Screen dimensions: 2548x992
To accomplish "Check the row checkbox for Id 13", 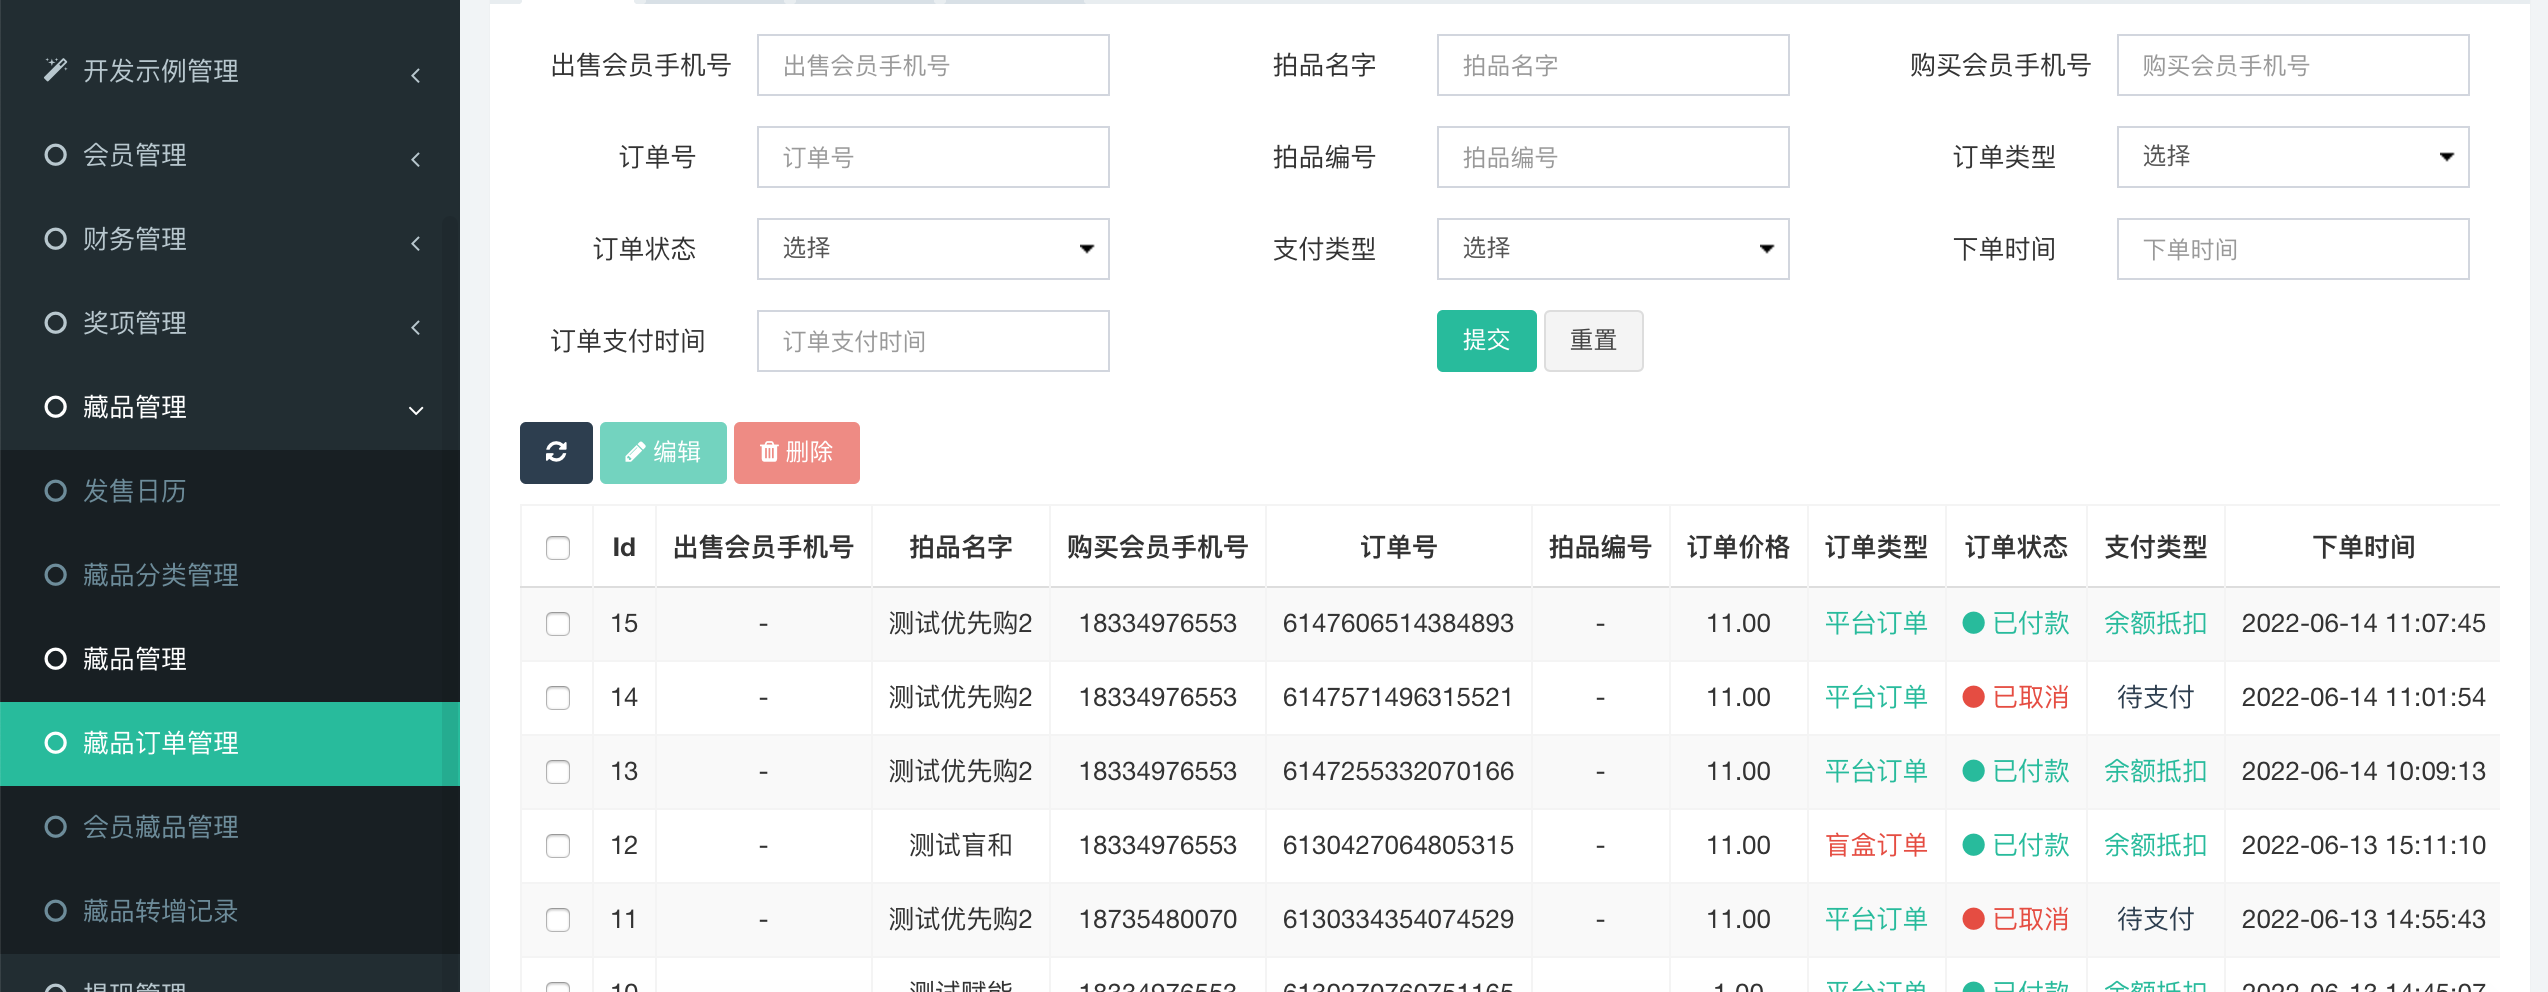I will click(558, 772).
